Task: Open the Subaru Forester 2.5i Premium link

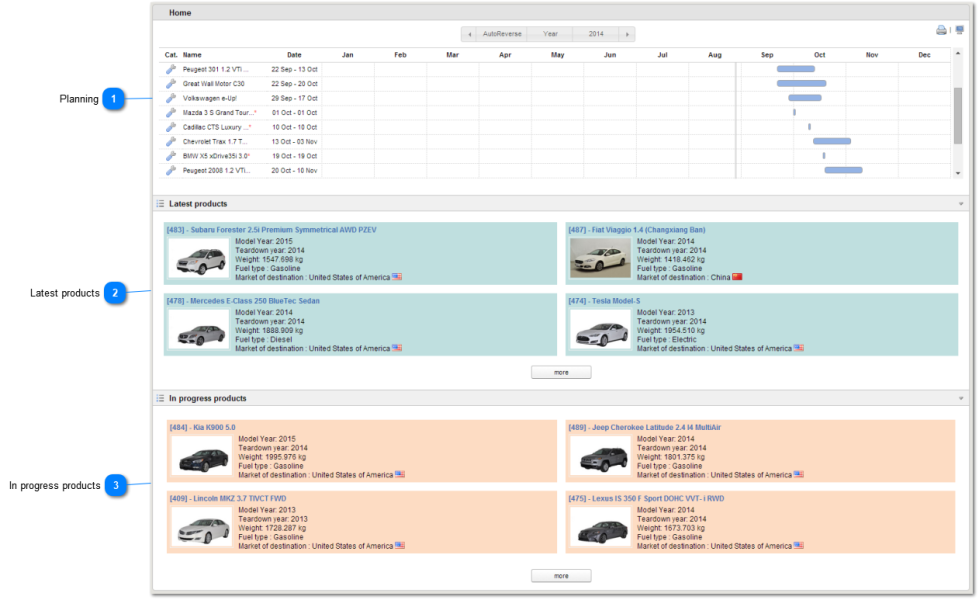Action: coord(272,230)
